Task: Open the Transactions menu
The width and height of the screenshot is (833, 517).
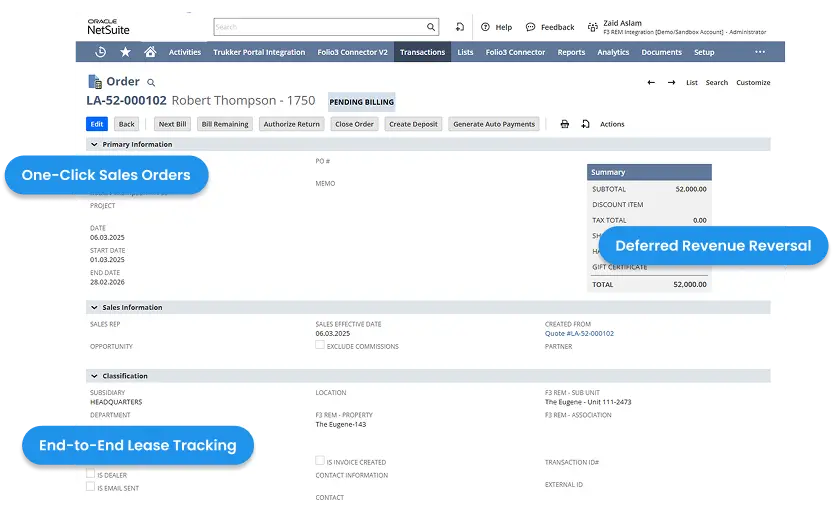Action: click(422, 52)
